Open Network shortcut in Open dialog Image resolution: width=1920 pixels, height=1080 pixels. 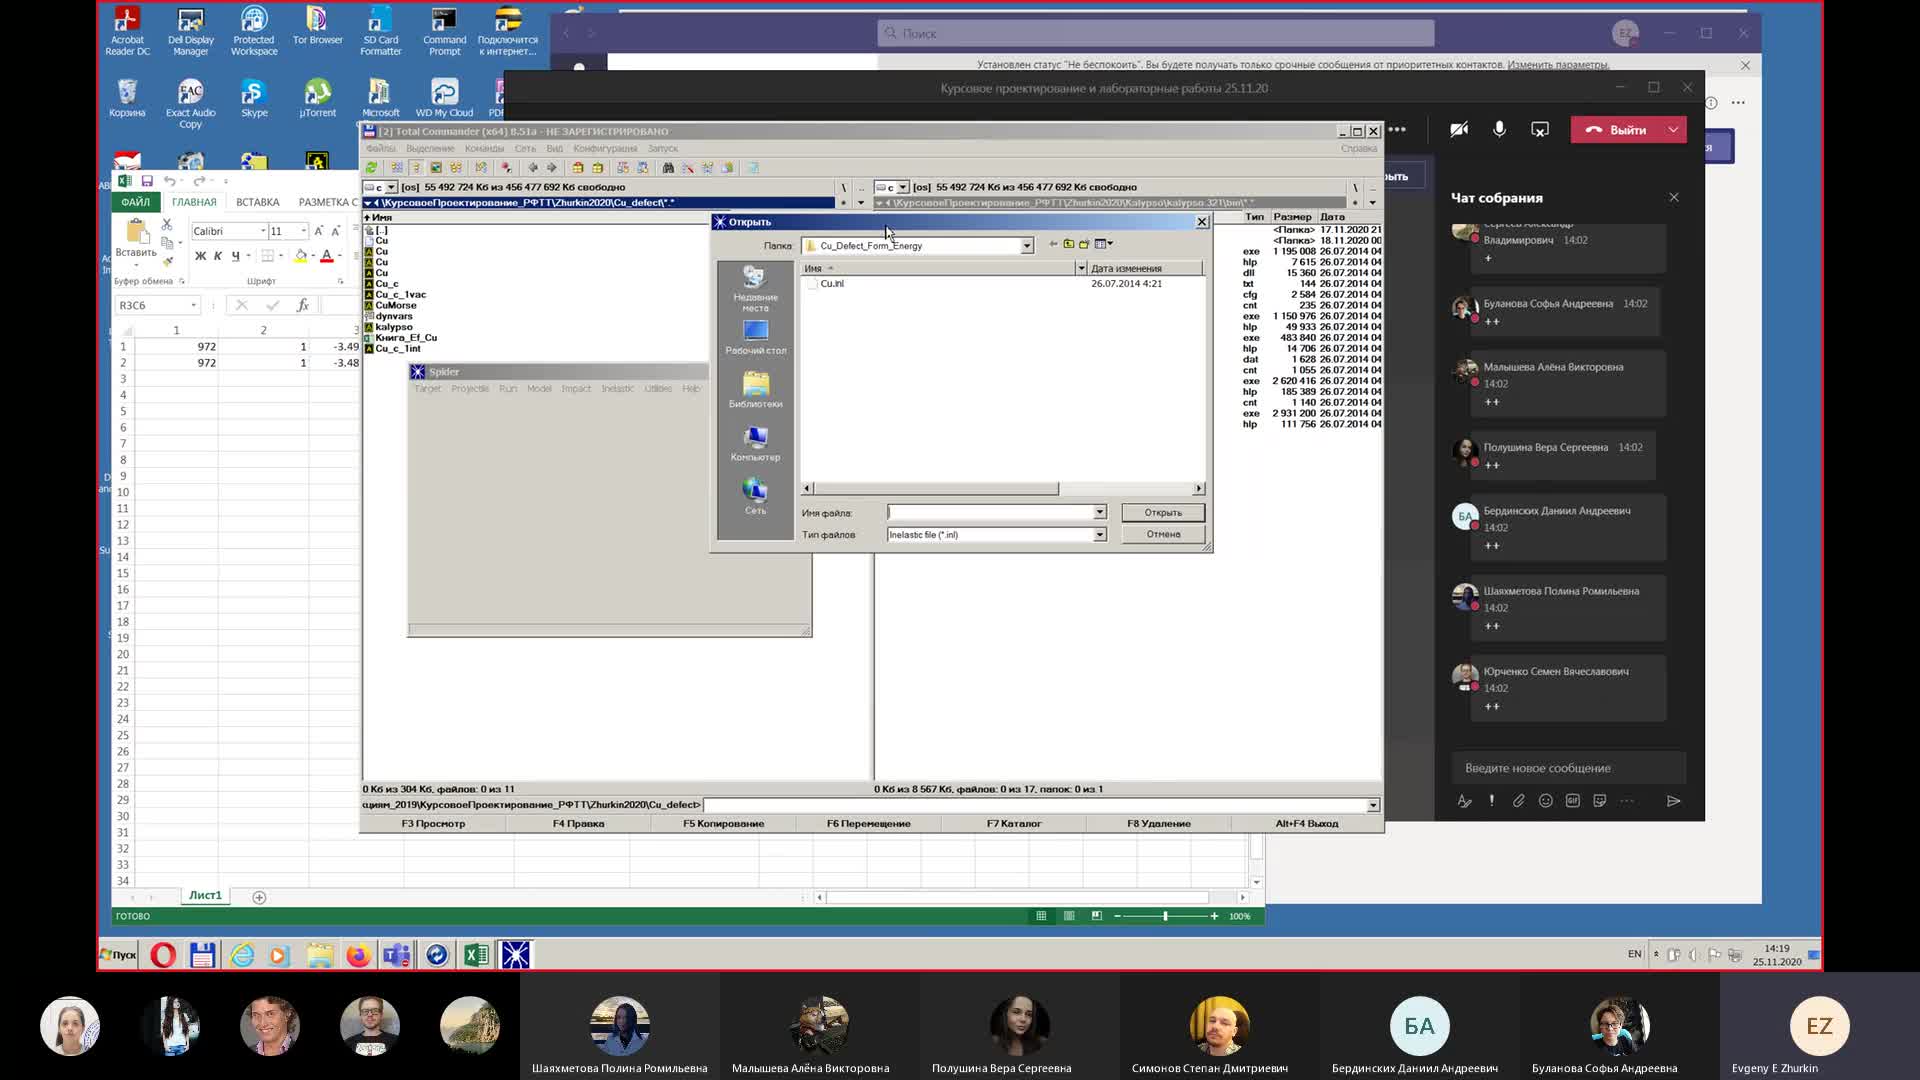pos(755,496)
